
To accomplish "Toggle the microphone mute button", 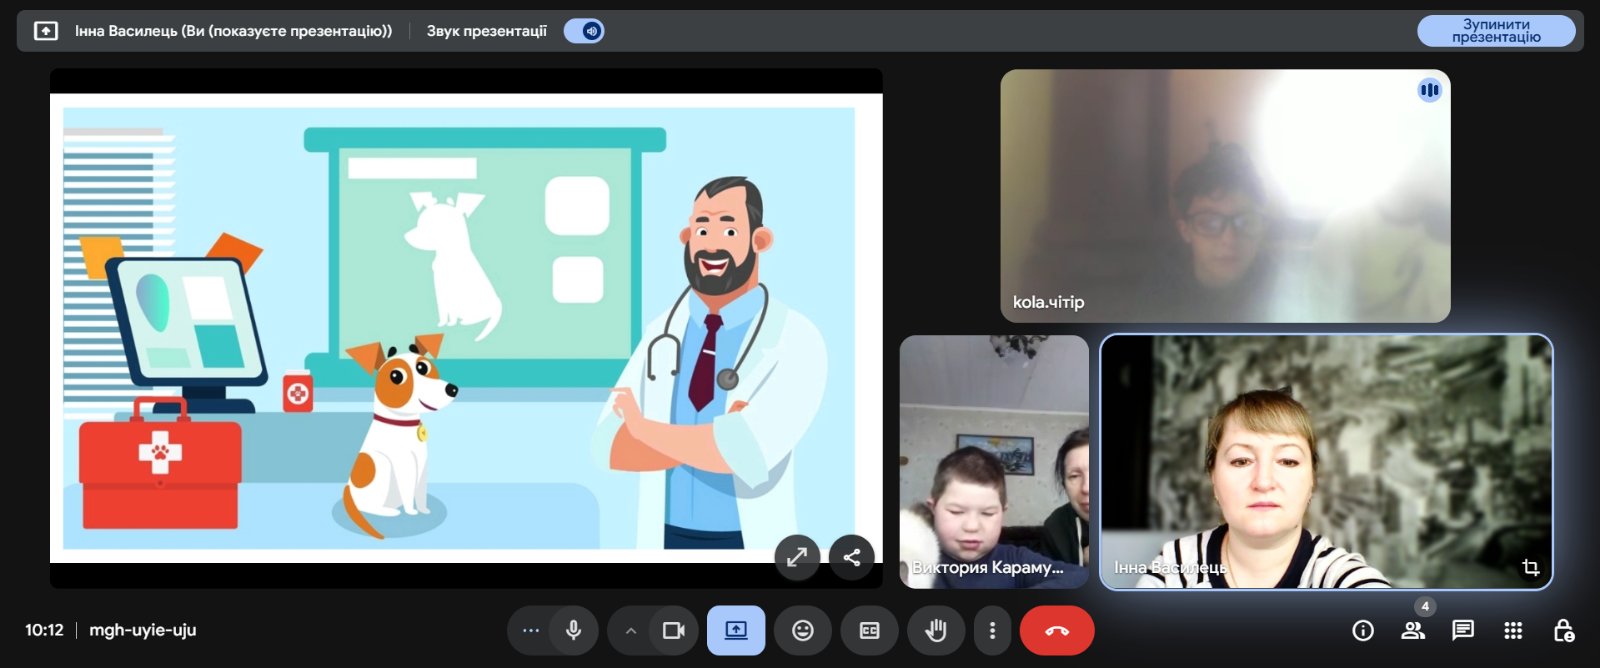I will pos(574,631).
